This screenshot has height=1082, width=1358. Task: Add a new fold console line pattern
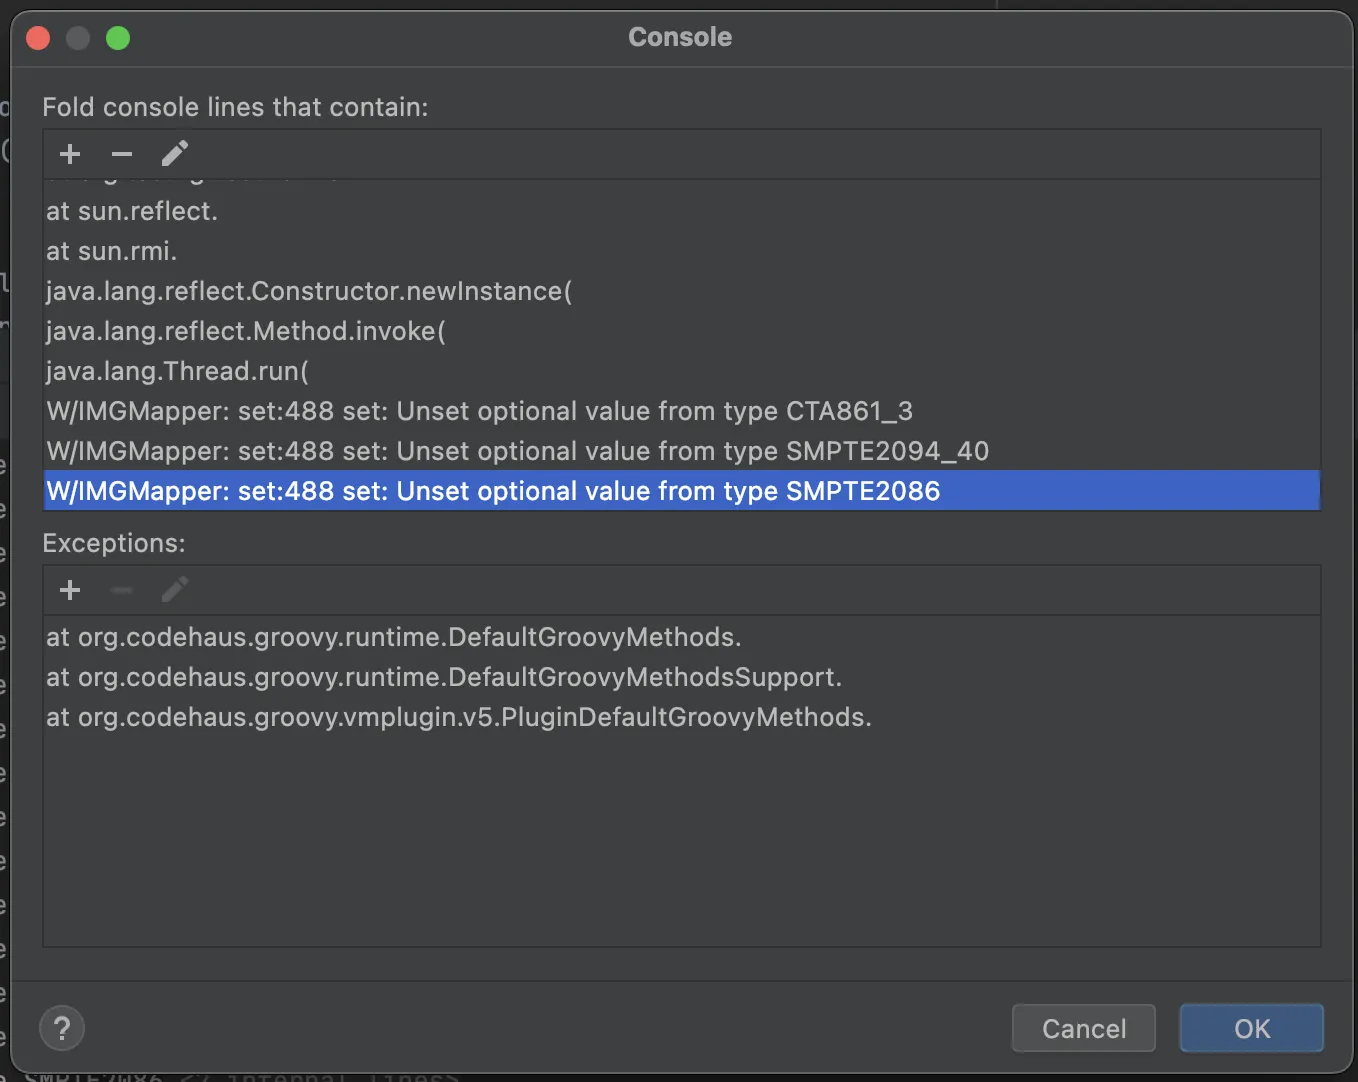click(x=70, y=154)
